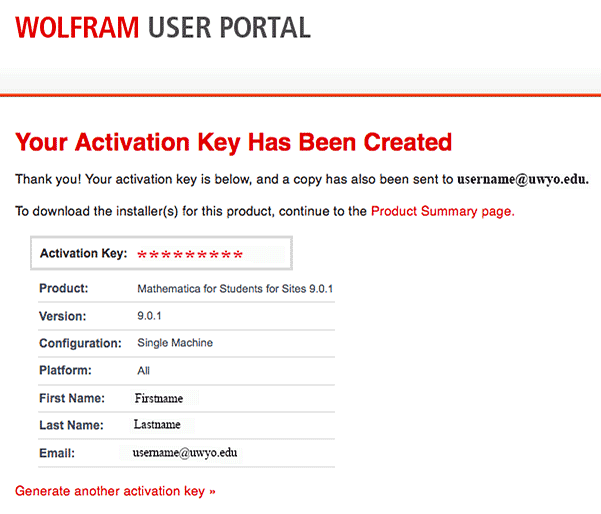Viewport: 601px width, 514px height.
Task: Click the Single Machine configuration value
Action: tap(175, 343)
